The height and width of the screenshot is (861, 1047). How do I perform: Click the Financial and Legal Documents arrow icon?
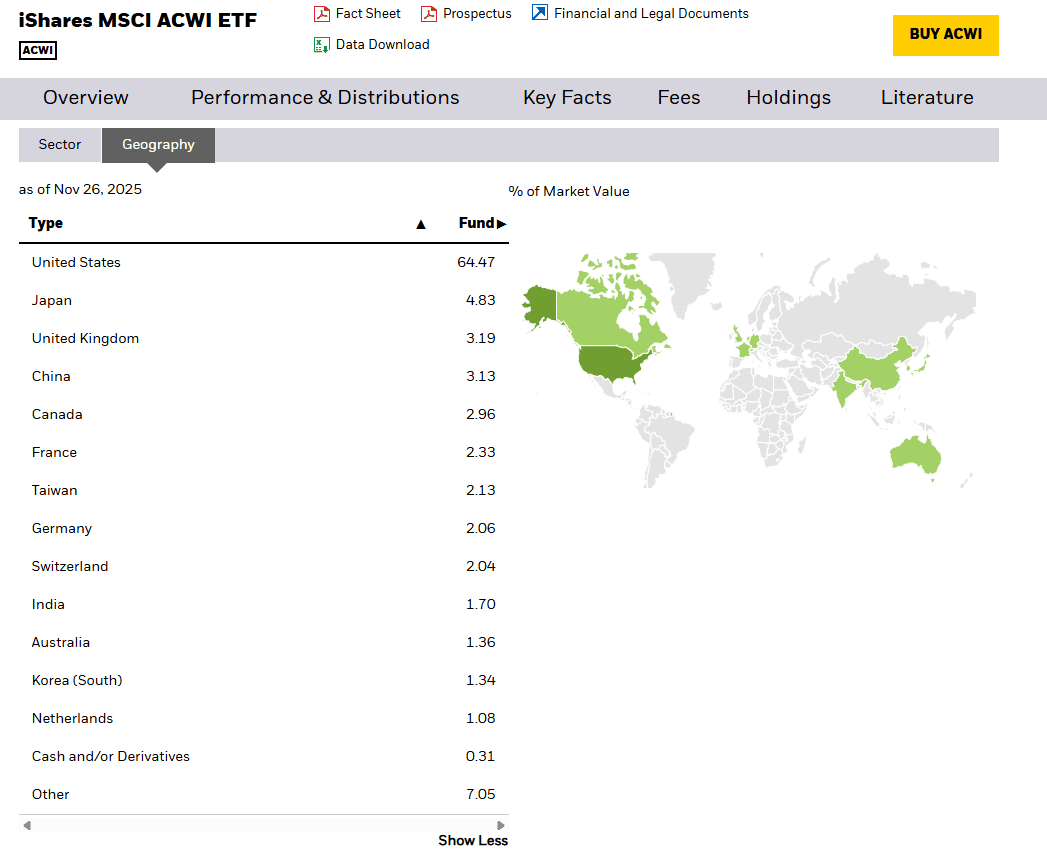[x=540, y=13]
